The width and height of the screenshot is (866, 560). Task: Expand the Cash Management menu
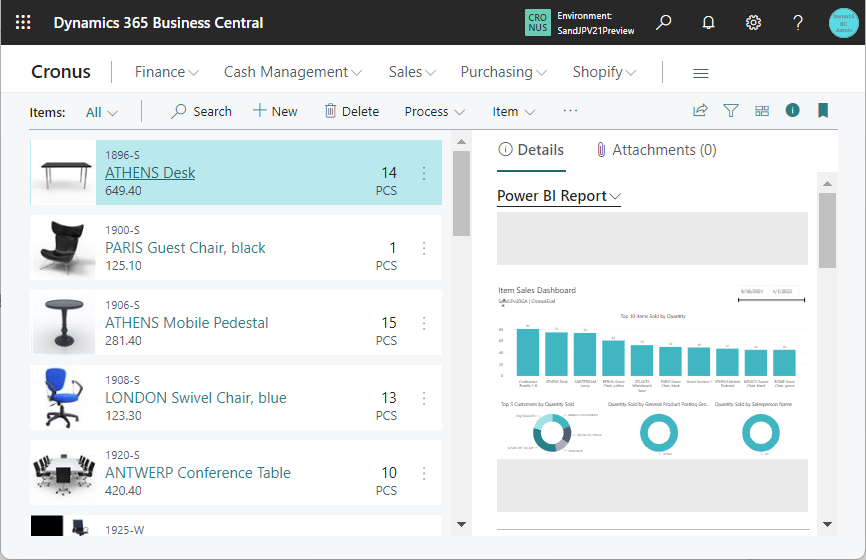[293, 72]
